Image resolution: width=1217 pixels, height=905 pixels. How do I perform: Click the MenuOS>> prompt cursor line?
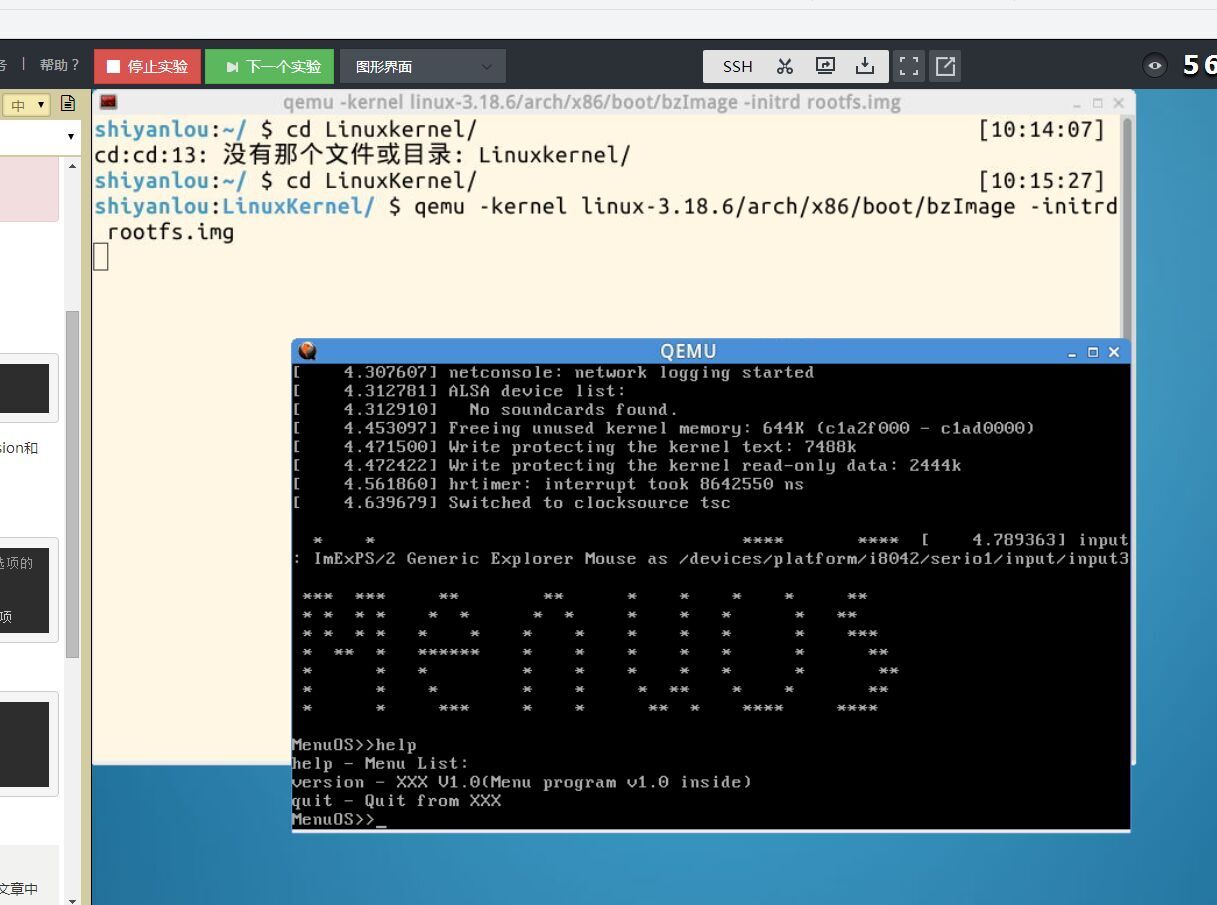click(338, 819)
